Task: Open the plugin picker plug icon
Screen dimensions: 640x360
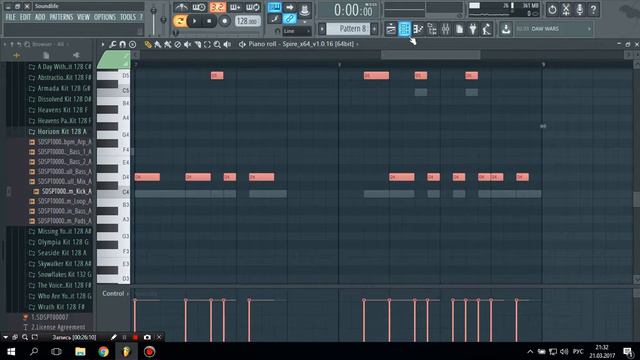Action: pyautogui.click(x=473, y=29)
